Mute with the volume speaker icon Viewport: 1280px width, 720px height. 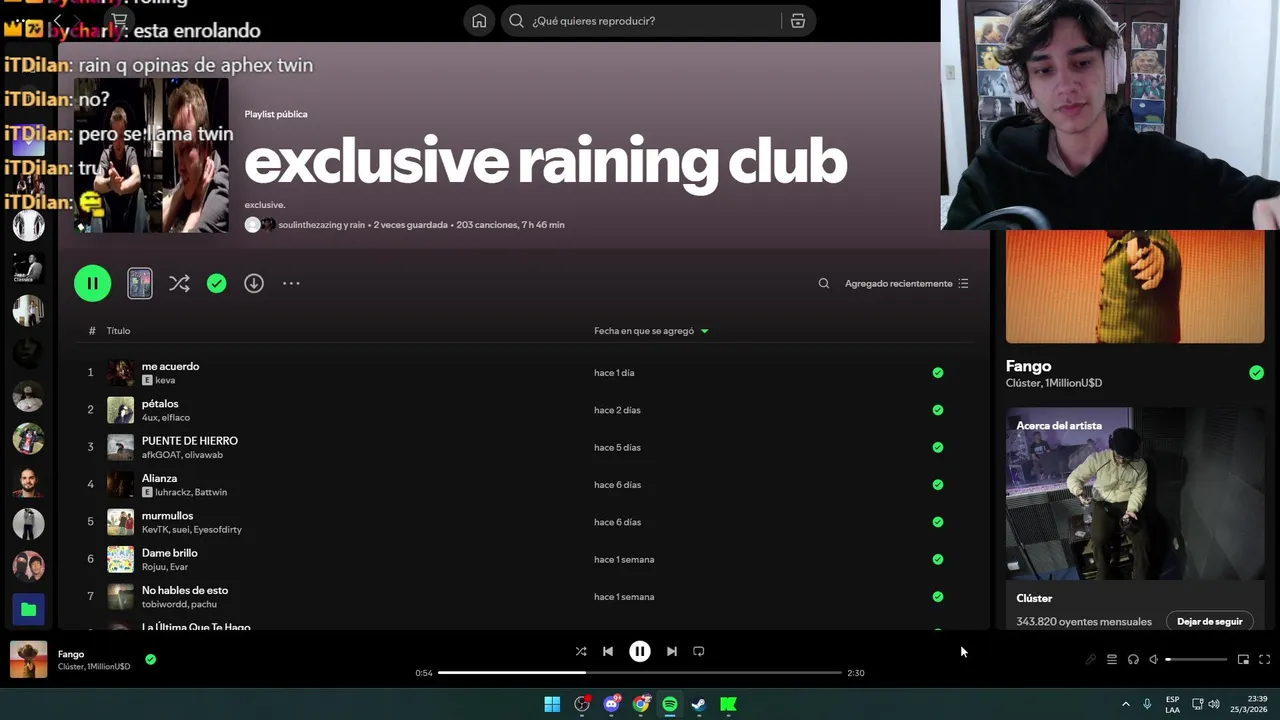[x=1154, y=659]
